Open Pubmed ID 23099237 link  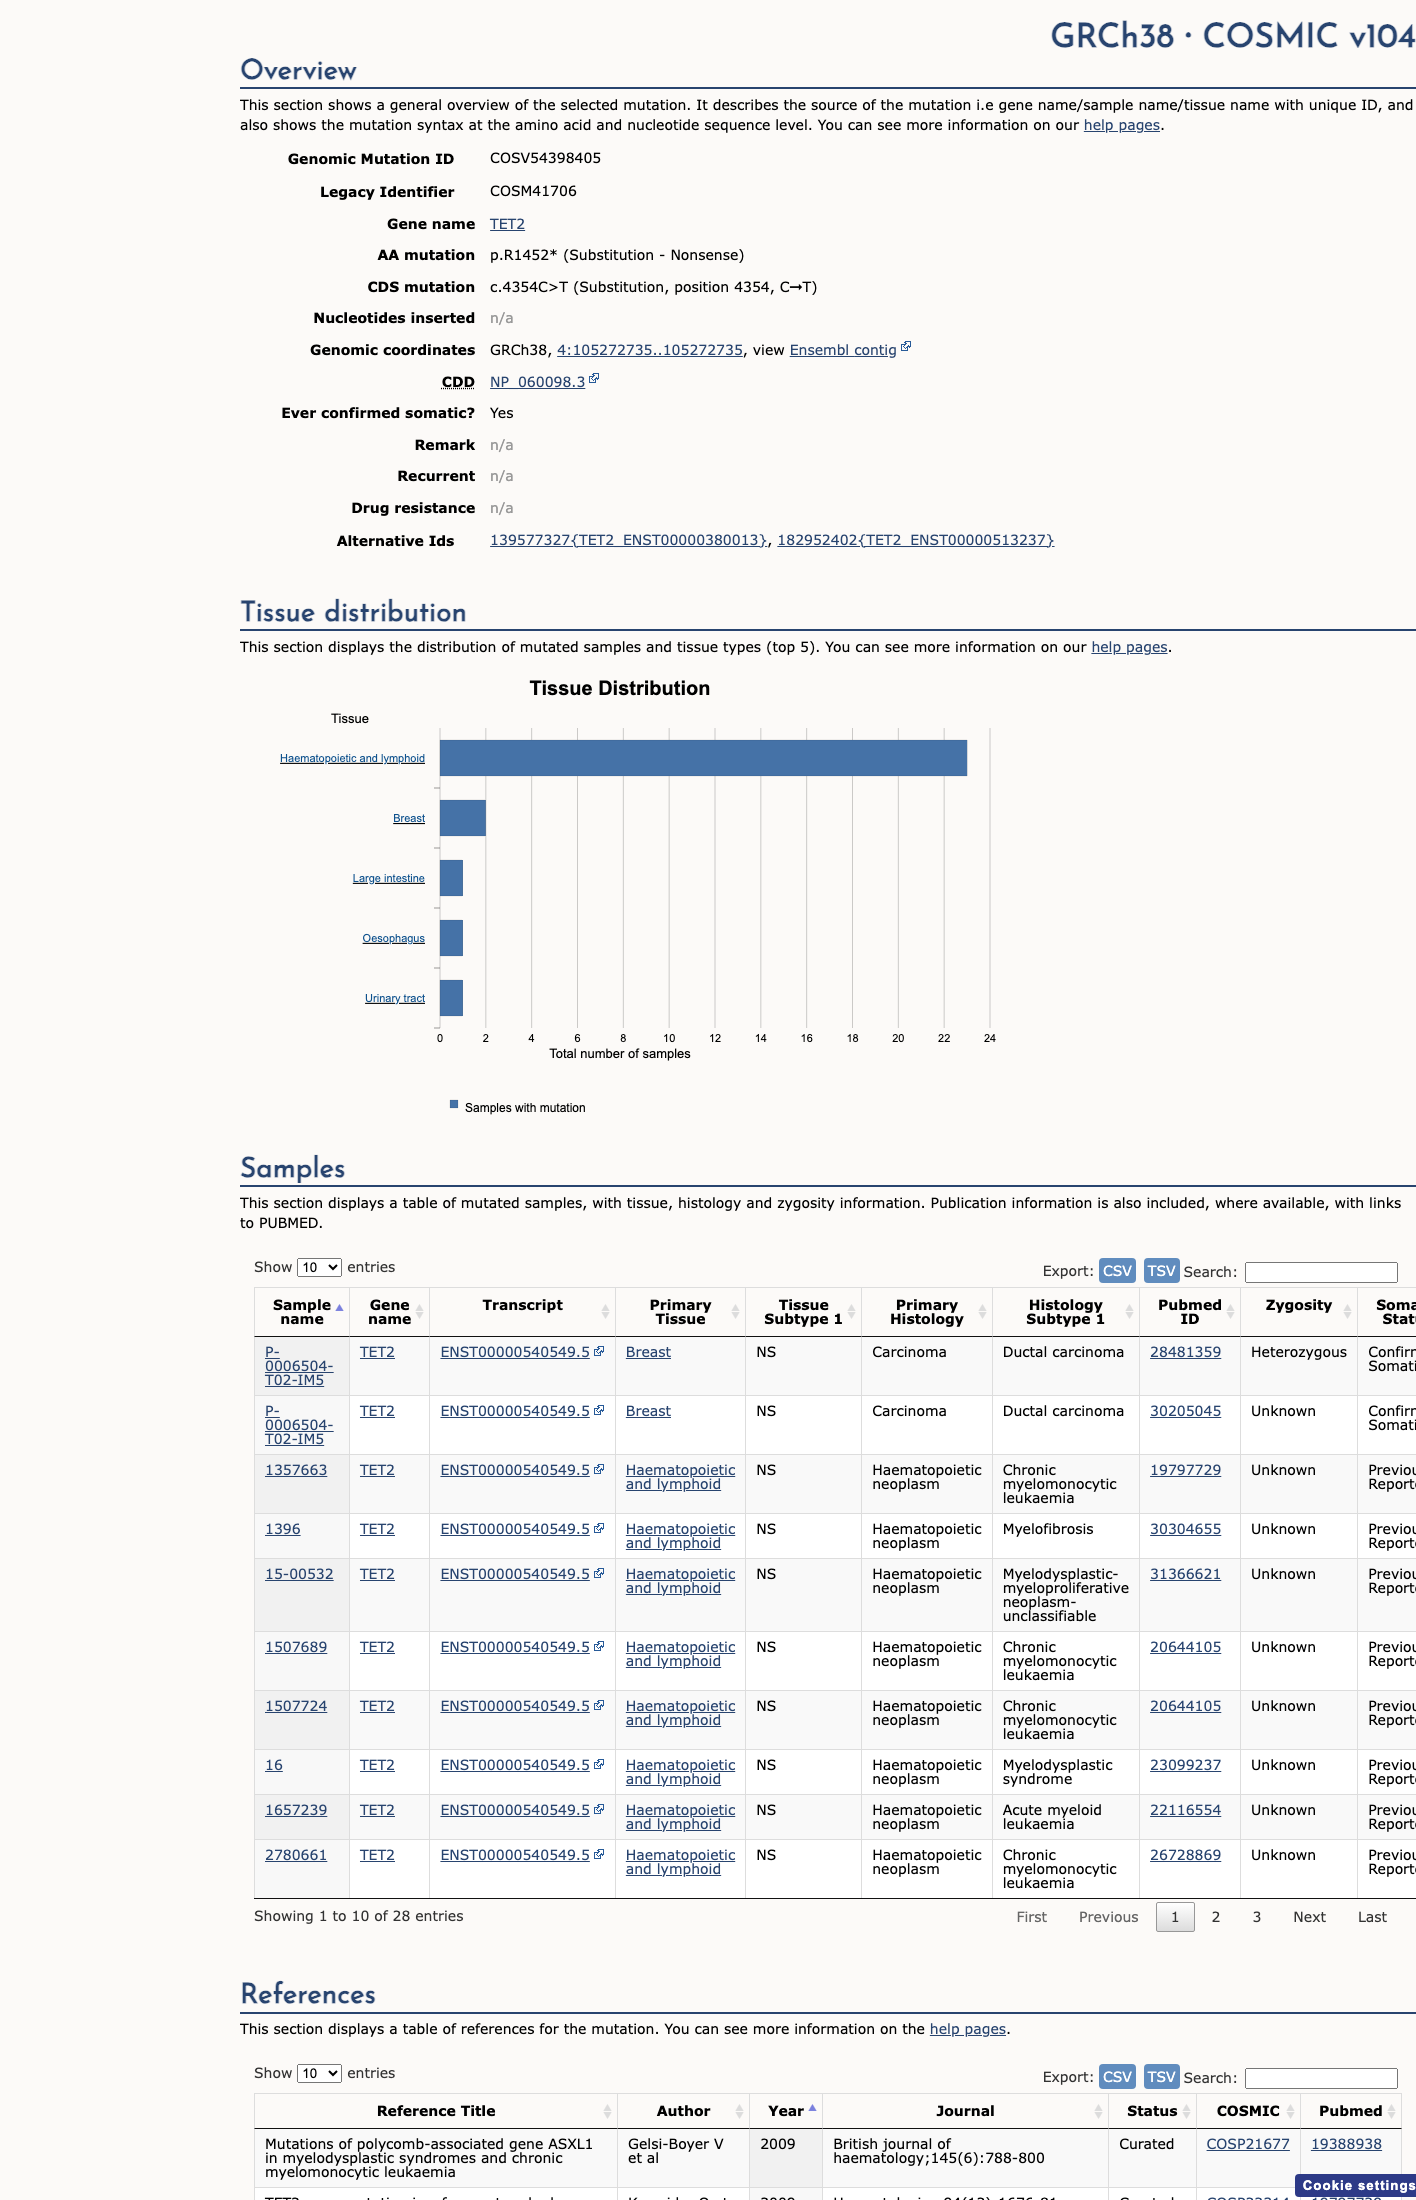click(x=1185, y=1765)
